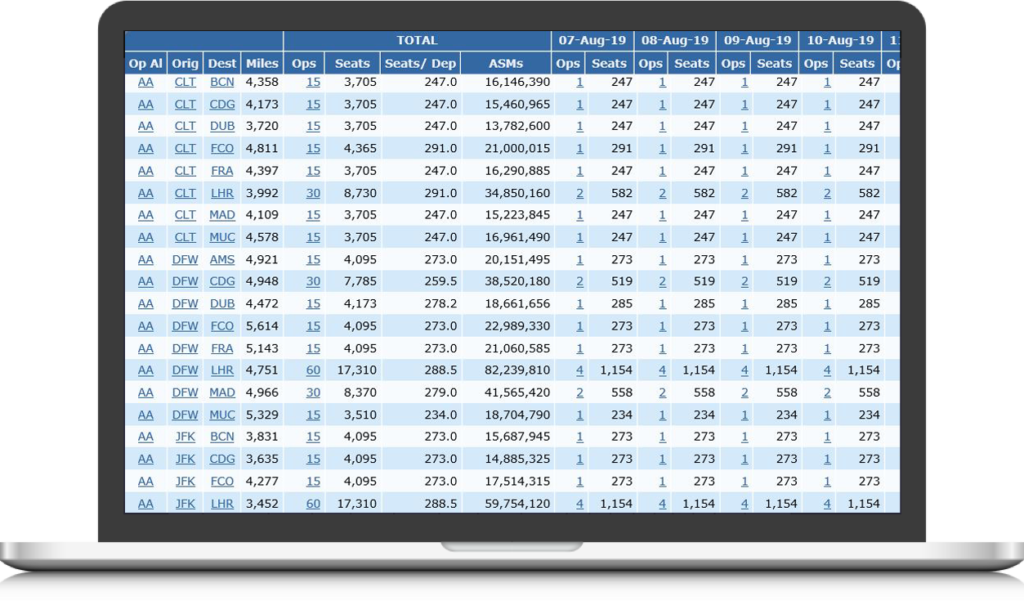This screenshot has height=601, width=1024.
Task: Click total Ops 30 for CLT-LHR
Action: click(x=313, y=193)
